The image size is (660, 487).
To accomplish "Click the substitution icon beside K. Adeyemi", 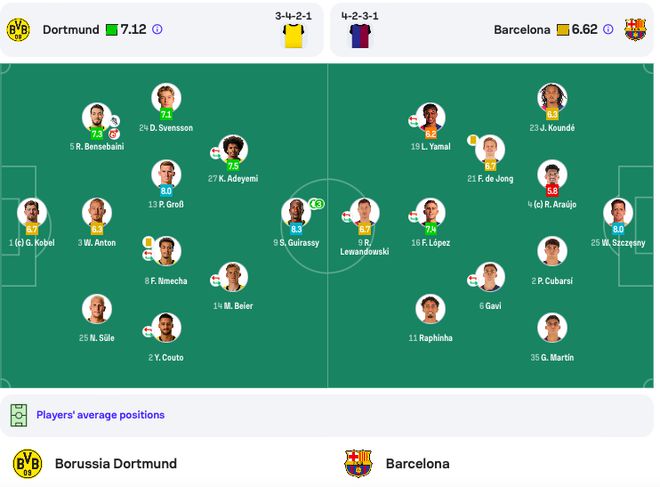I will pyautogui.click(x=215, y=152).
